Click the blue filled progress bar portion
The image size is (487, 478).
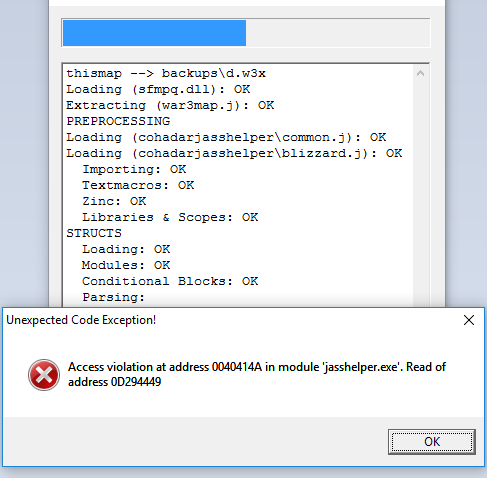[x=154, y=33]
